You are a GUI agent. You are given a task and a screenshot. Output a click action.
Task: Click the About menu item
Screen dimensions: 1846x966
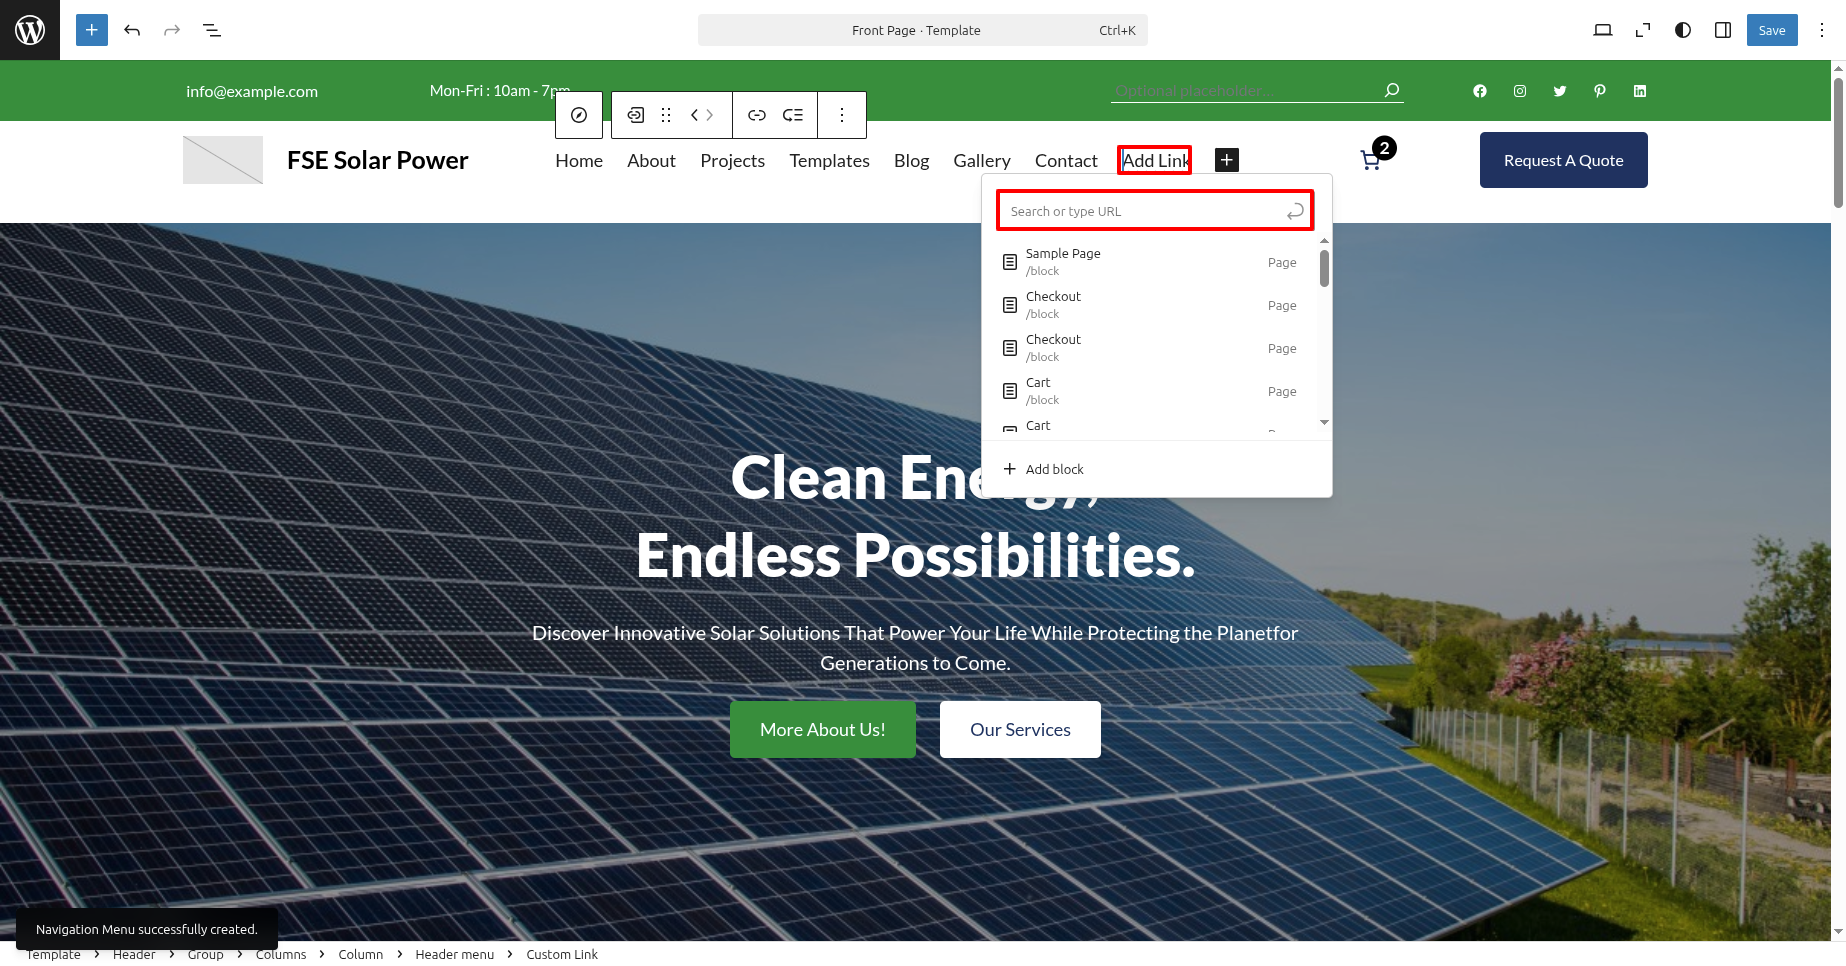[x=652, y=161]
